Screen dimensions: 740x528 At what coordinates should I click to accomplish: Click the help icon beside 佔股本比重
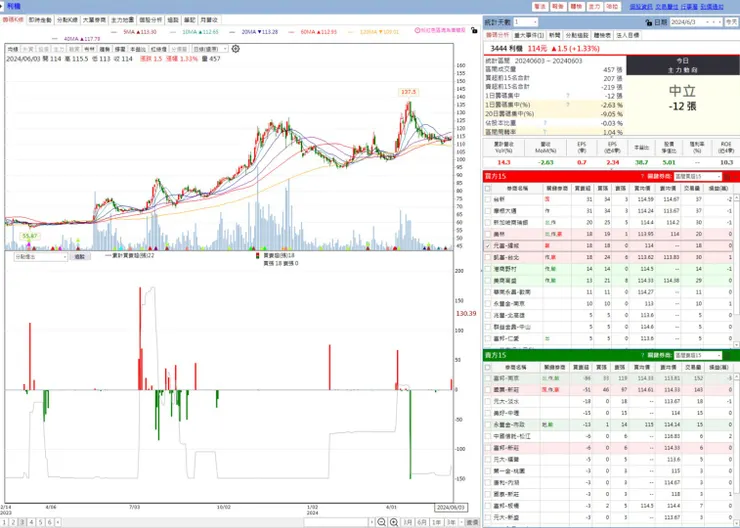(545, 123)
